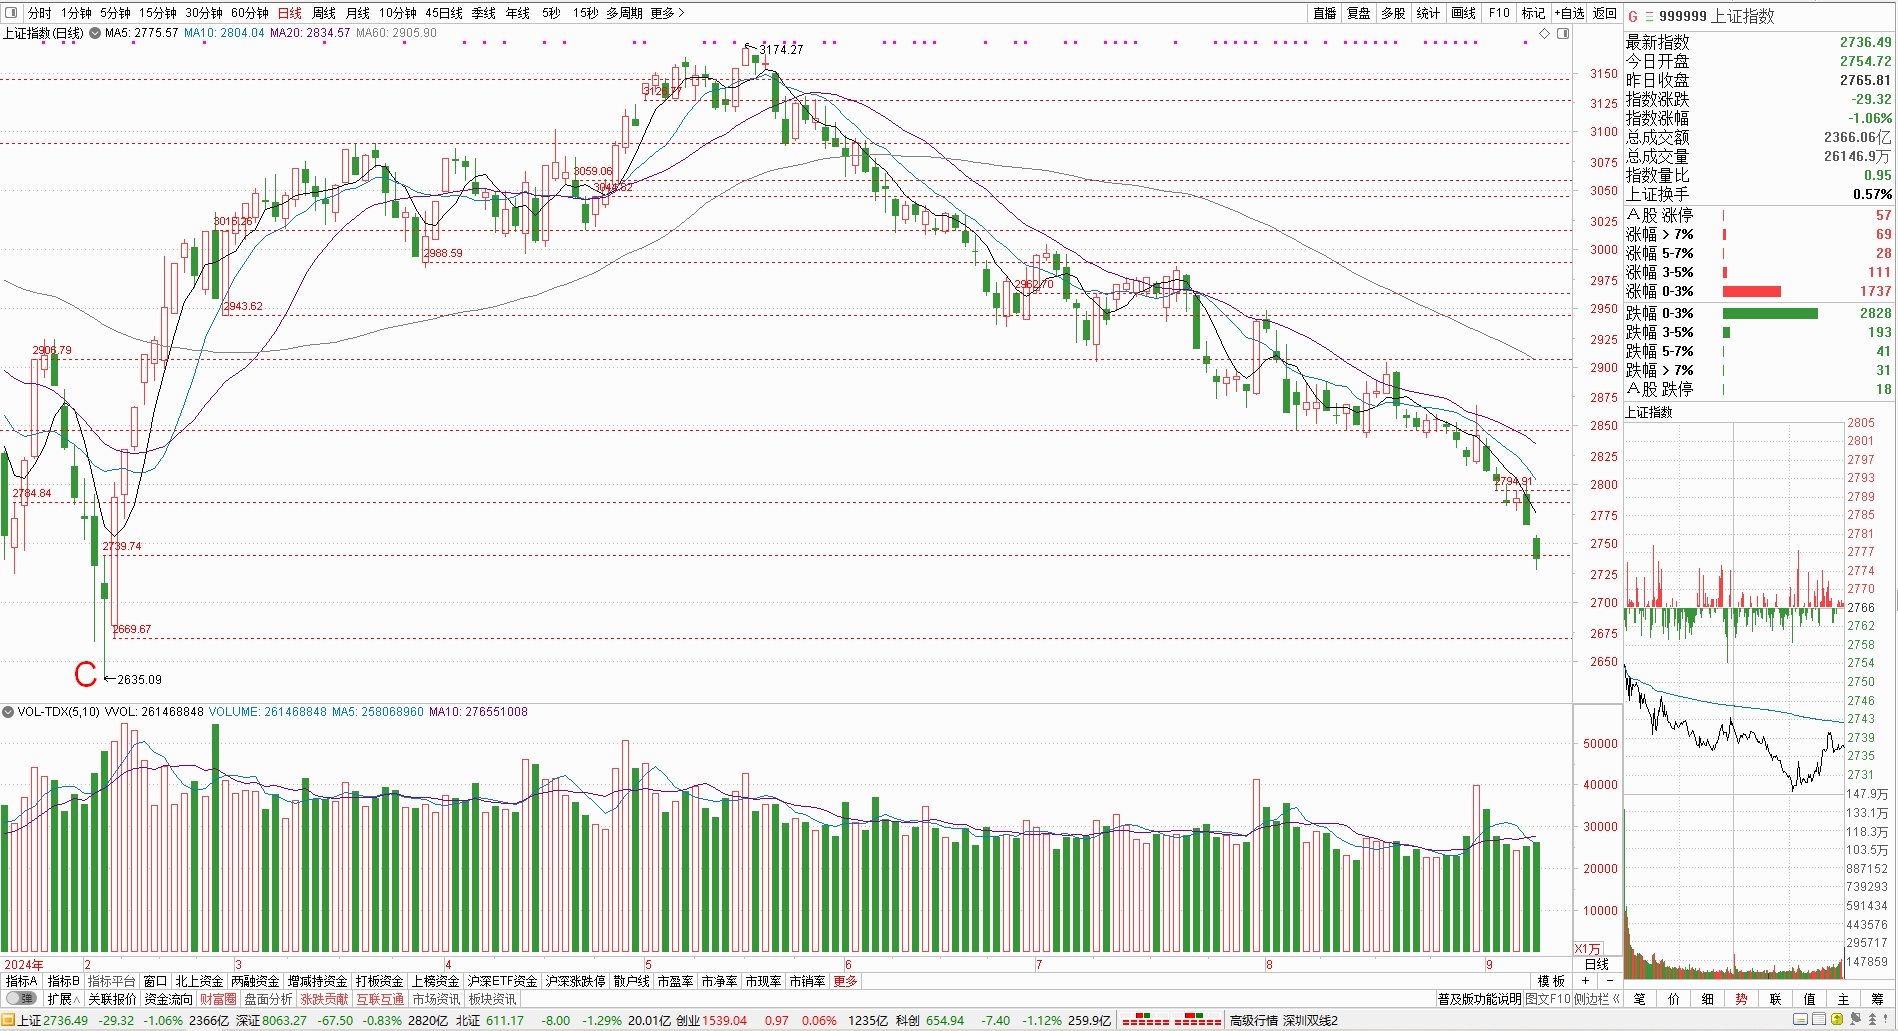Screen dimensions: 1898x1031
Task: Open the 普及版功能说明 link
Action: (x=1479, y=999)
